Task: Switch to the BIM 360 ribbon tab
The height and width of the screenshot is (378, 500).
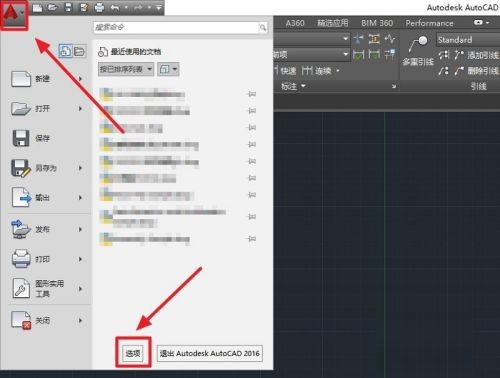Action: tap(377, 23)
